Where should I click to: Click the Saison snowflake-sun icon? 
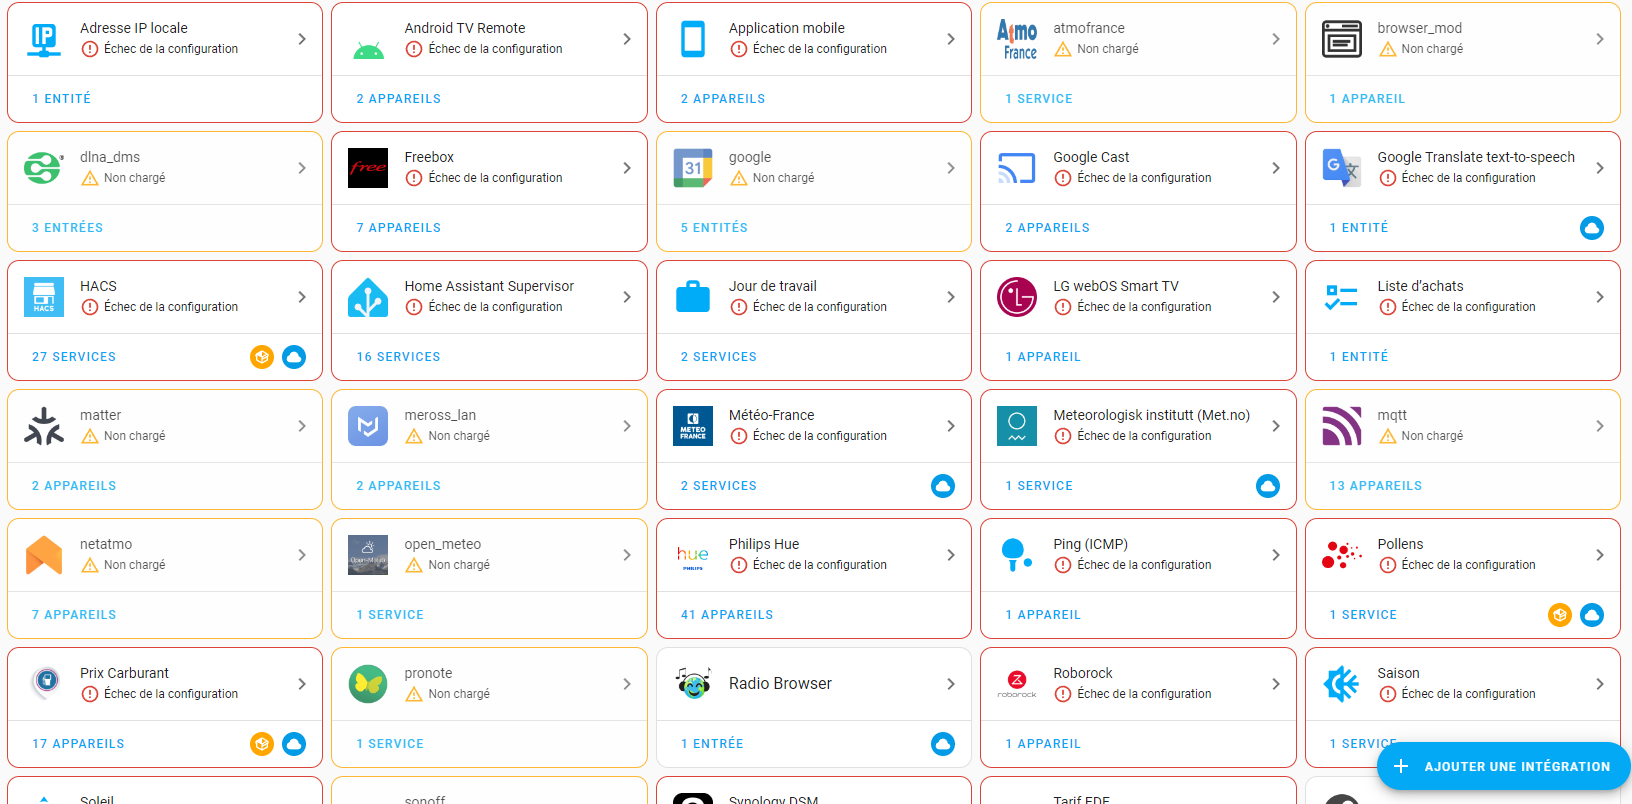pyautogui.click(x=1341, y=684)
